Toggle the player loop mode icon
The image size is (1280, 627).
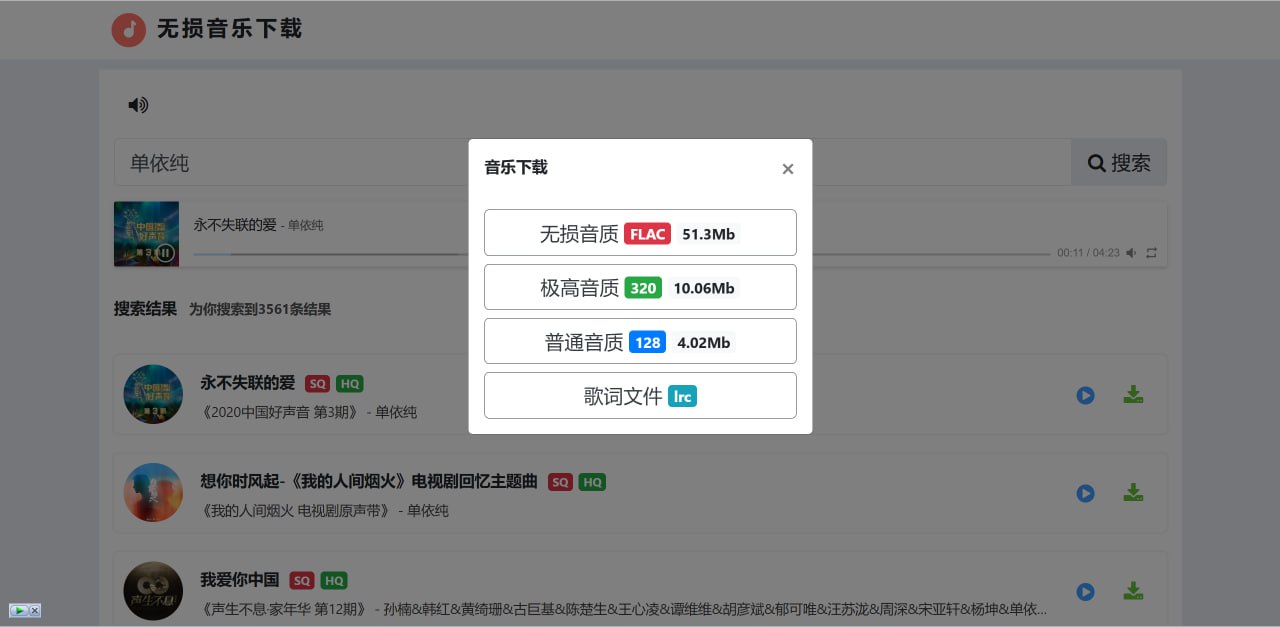(x=1151, y=253)
